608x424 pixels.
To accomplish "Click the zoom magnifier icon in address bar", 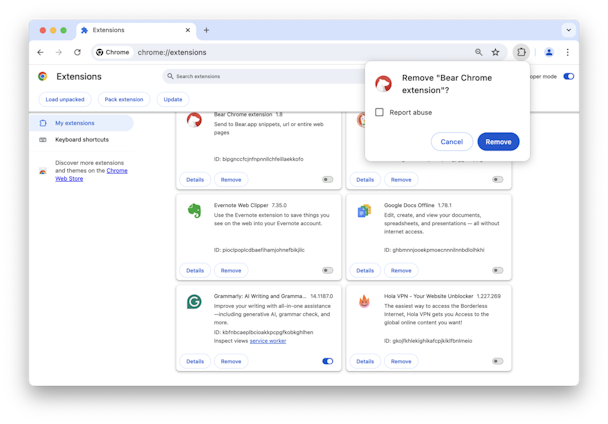I will (478, 52).
